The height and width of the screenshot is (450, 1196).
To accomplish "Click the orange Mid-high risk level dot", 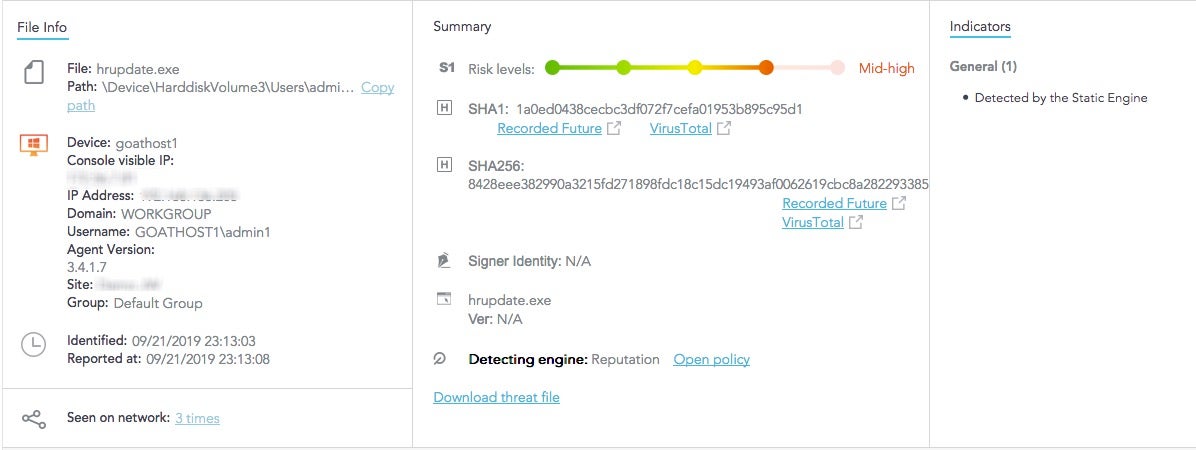I will 766,68.
